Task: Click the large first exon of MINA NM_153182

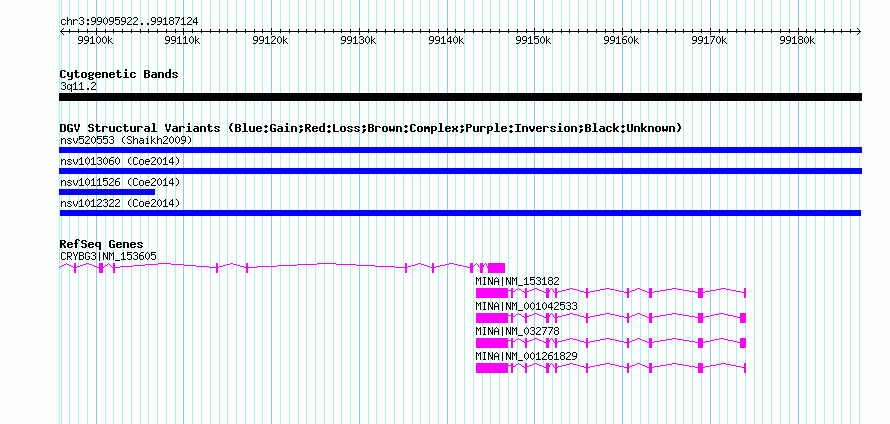Action: 492,293
